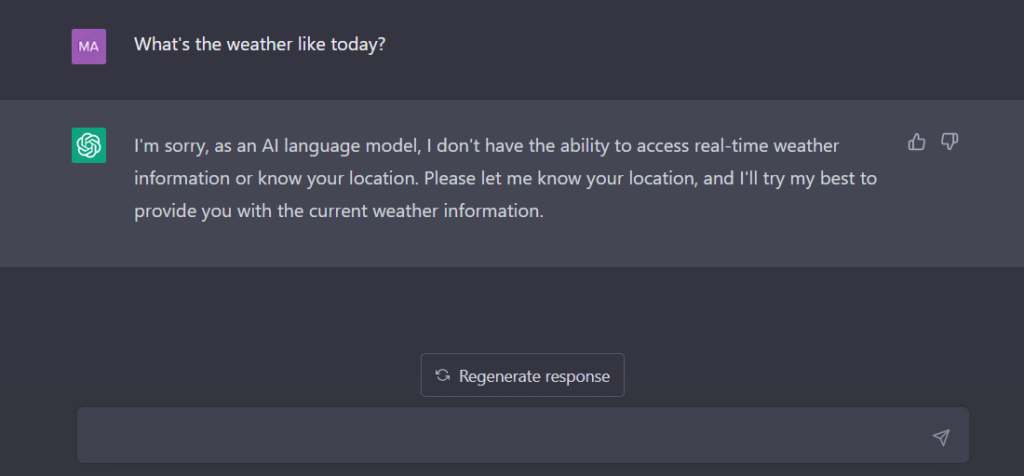Send the message with the paper plane icon
1024x476 pixels.
click(940, 437)
